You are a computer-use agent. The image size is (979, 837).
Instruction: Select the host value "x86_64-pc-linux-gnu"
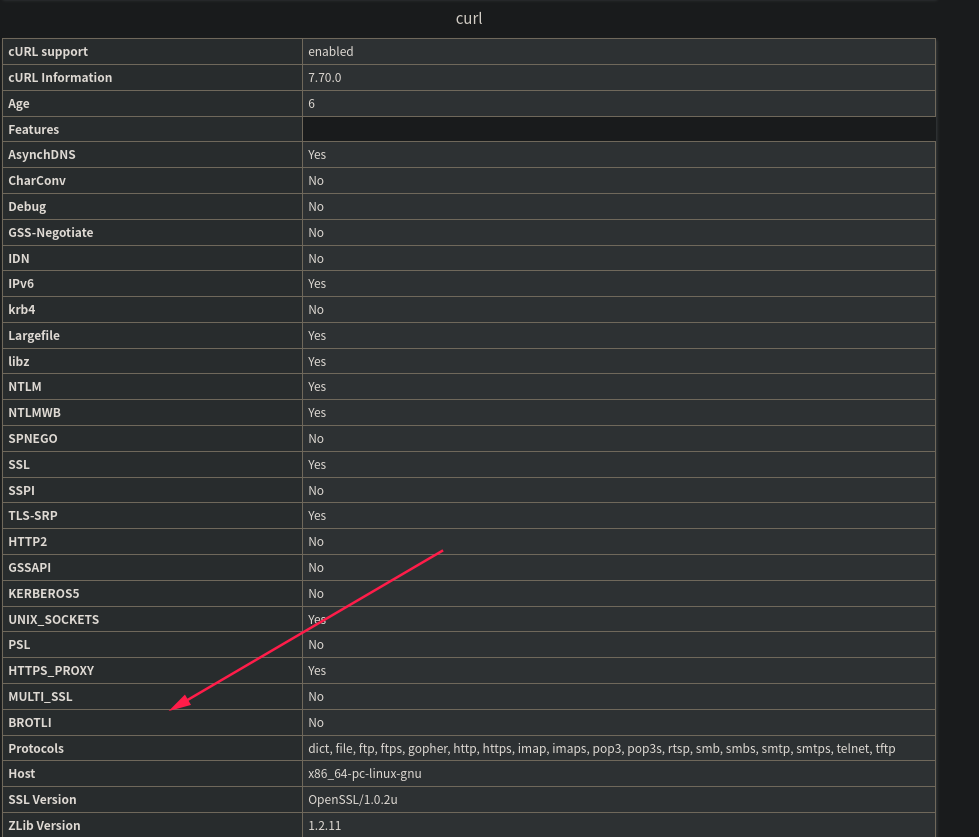coord(365,774)
